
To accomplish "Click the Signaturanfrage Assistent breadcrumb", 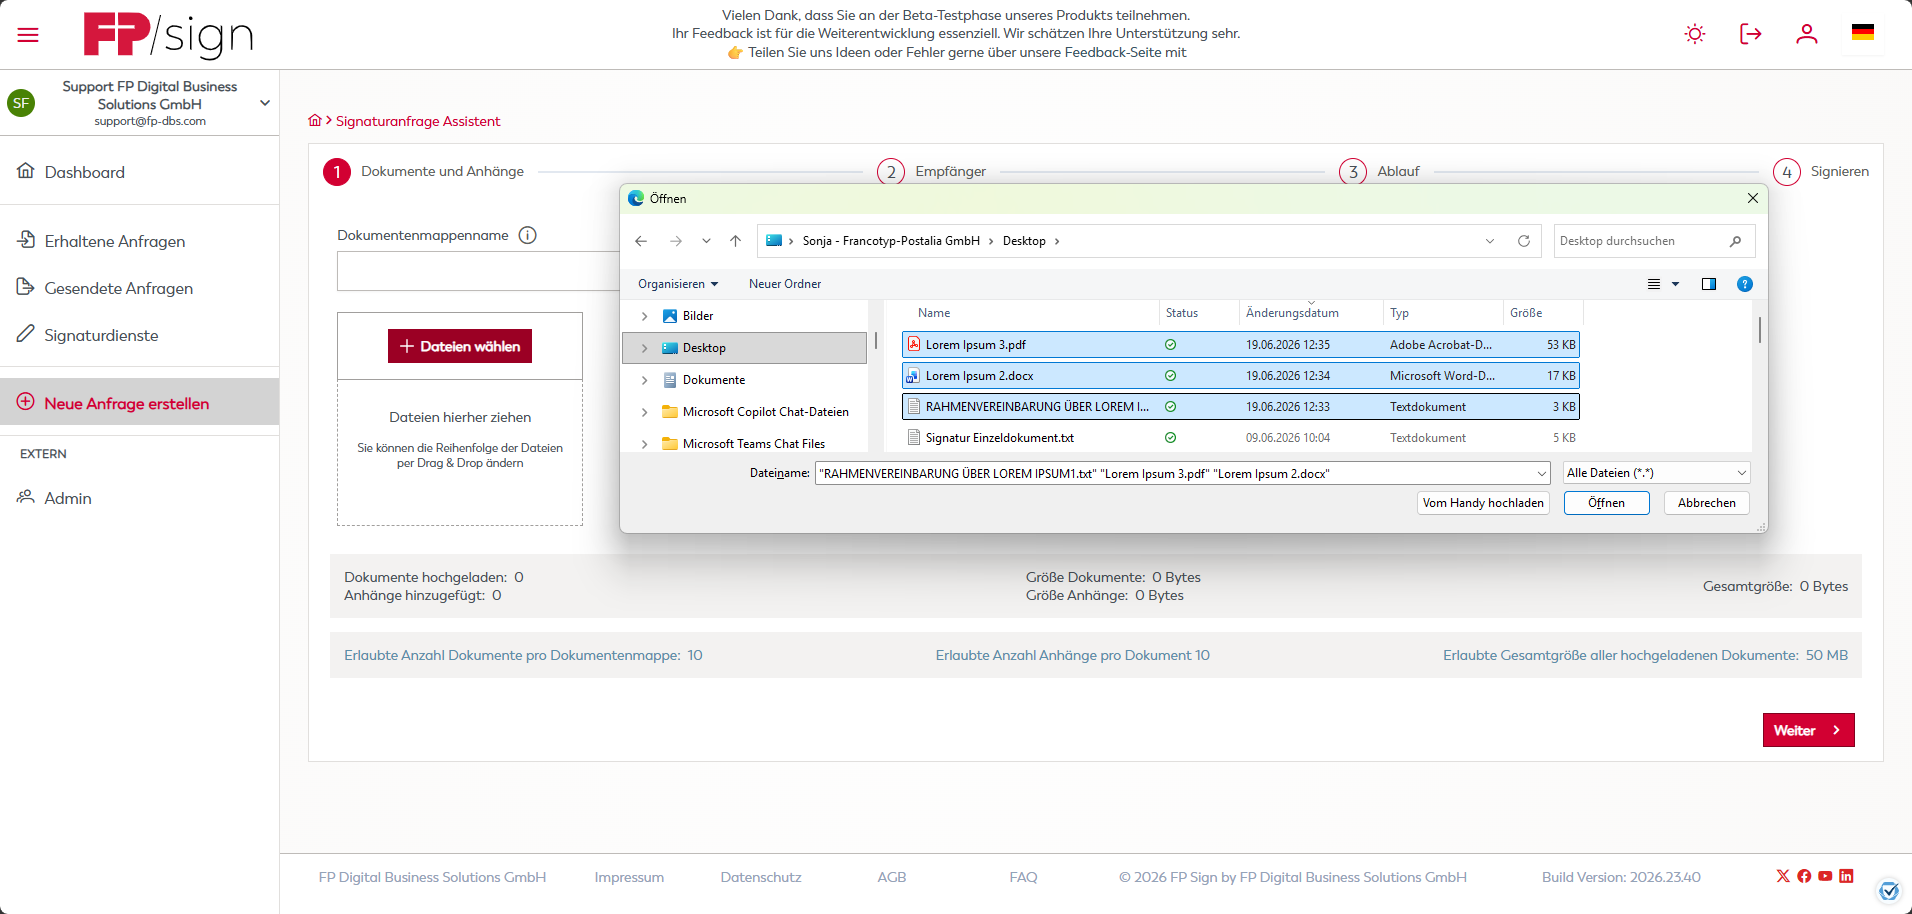I will 418,121.
